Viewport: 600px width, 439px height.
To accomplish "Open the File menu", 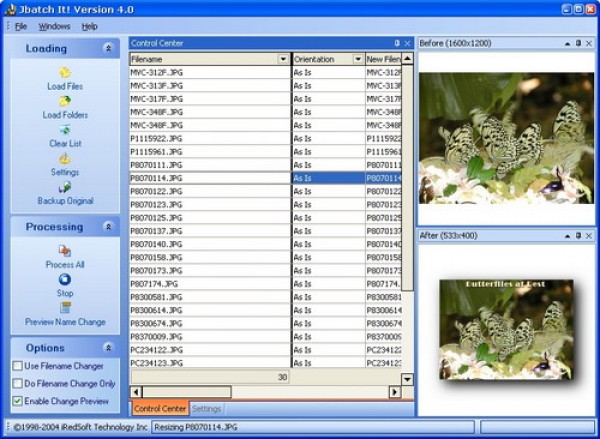I will tap(20, 26).
